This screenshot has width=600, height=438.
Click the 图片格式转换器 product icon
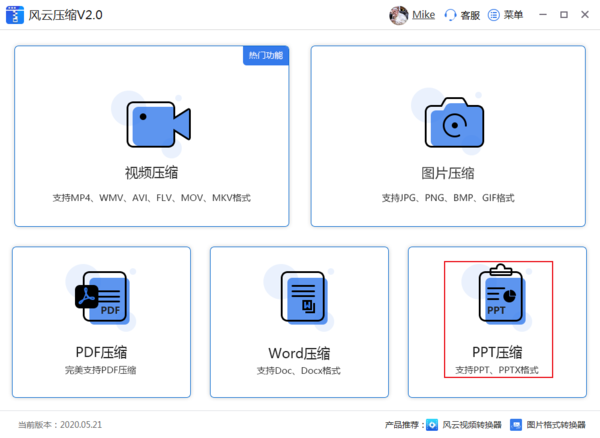(x=516, y=425)
